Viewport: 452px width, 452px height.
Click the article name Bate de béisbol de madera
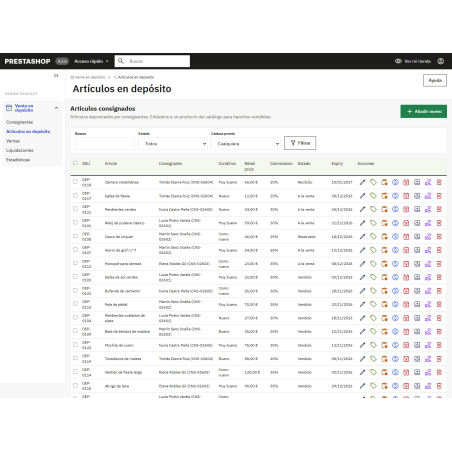tap(127, 332)
